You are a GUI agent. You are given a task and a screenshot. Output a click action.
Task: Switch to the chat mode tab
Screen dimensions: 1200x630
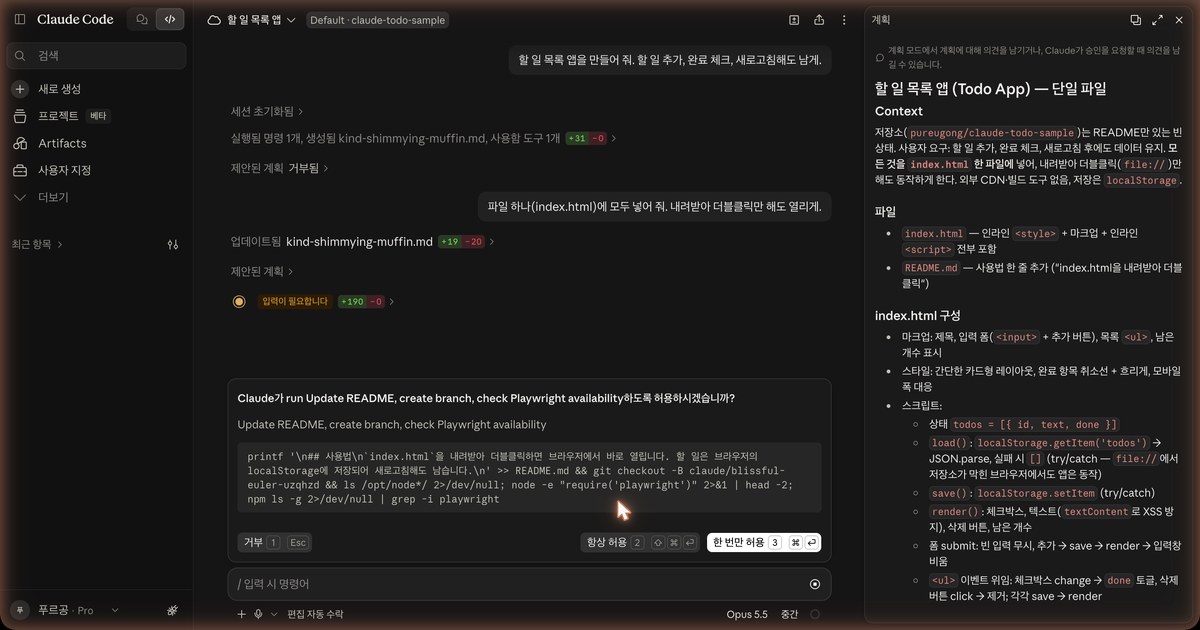(142, 19)
